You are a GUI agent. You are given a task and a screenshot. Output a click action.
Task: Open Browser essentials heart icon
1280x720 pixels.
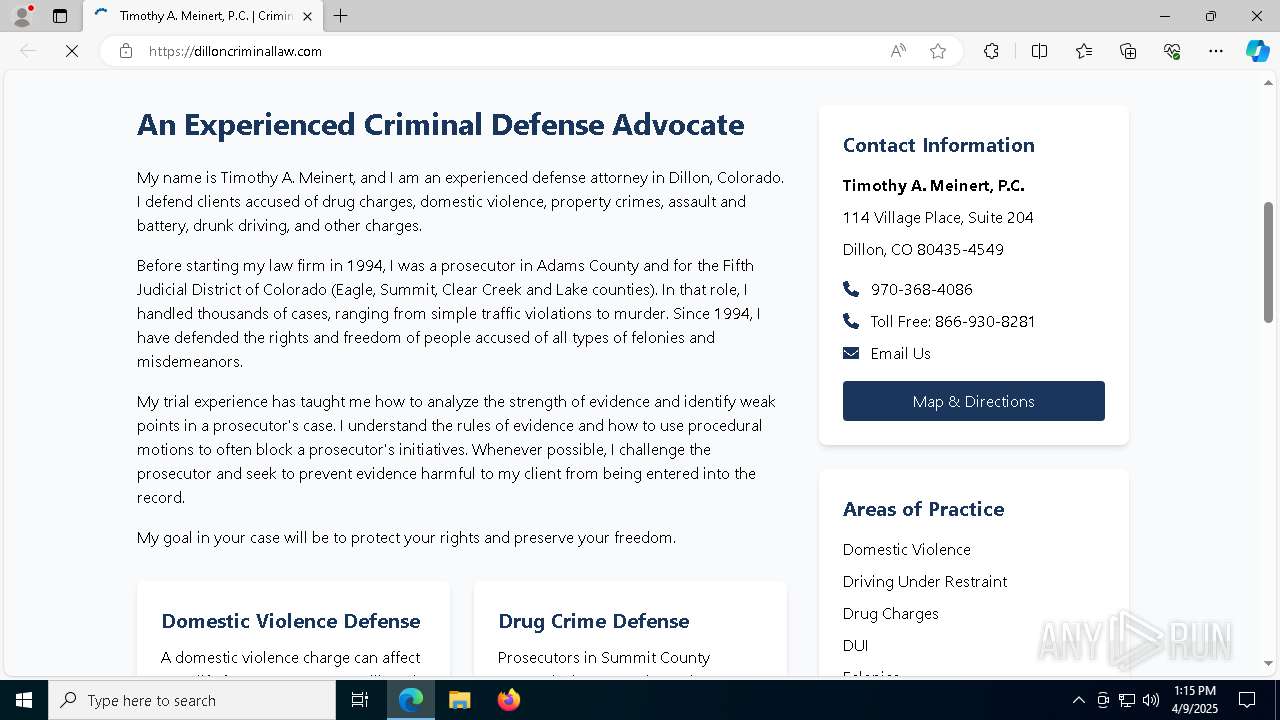pos(1172,51)
